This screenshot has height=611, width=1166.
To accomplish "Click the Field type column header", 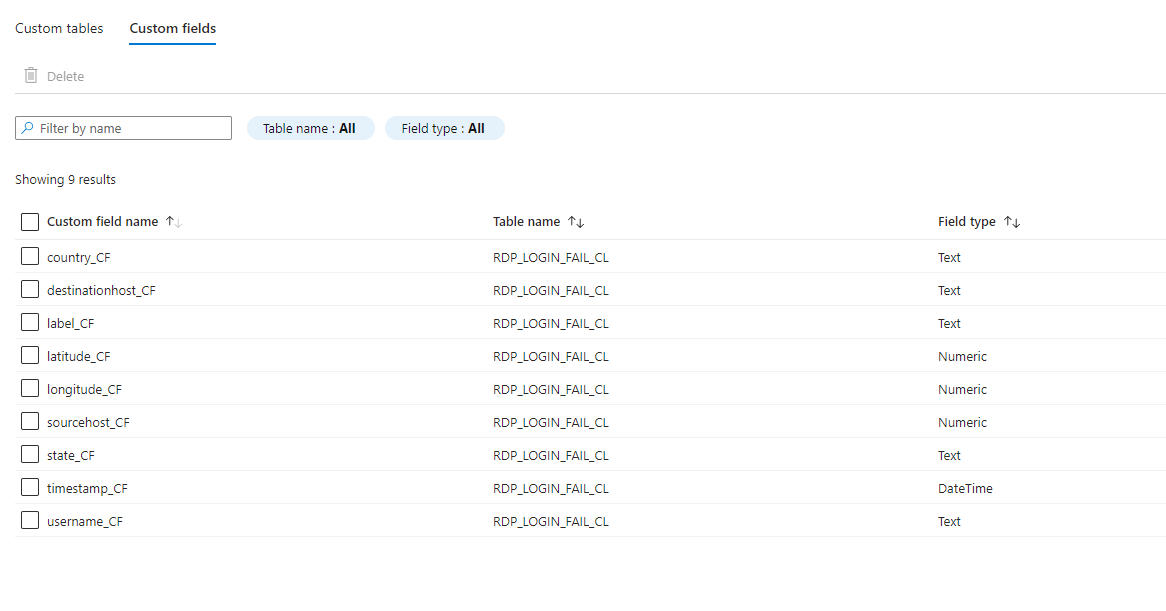I will [x=967, y=222].
